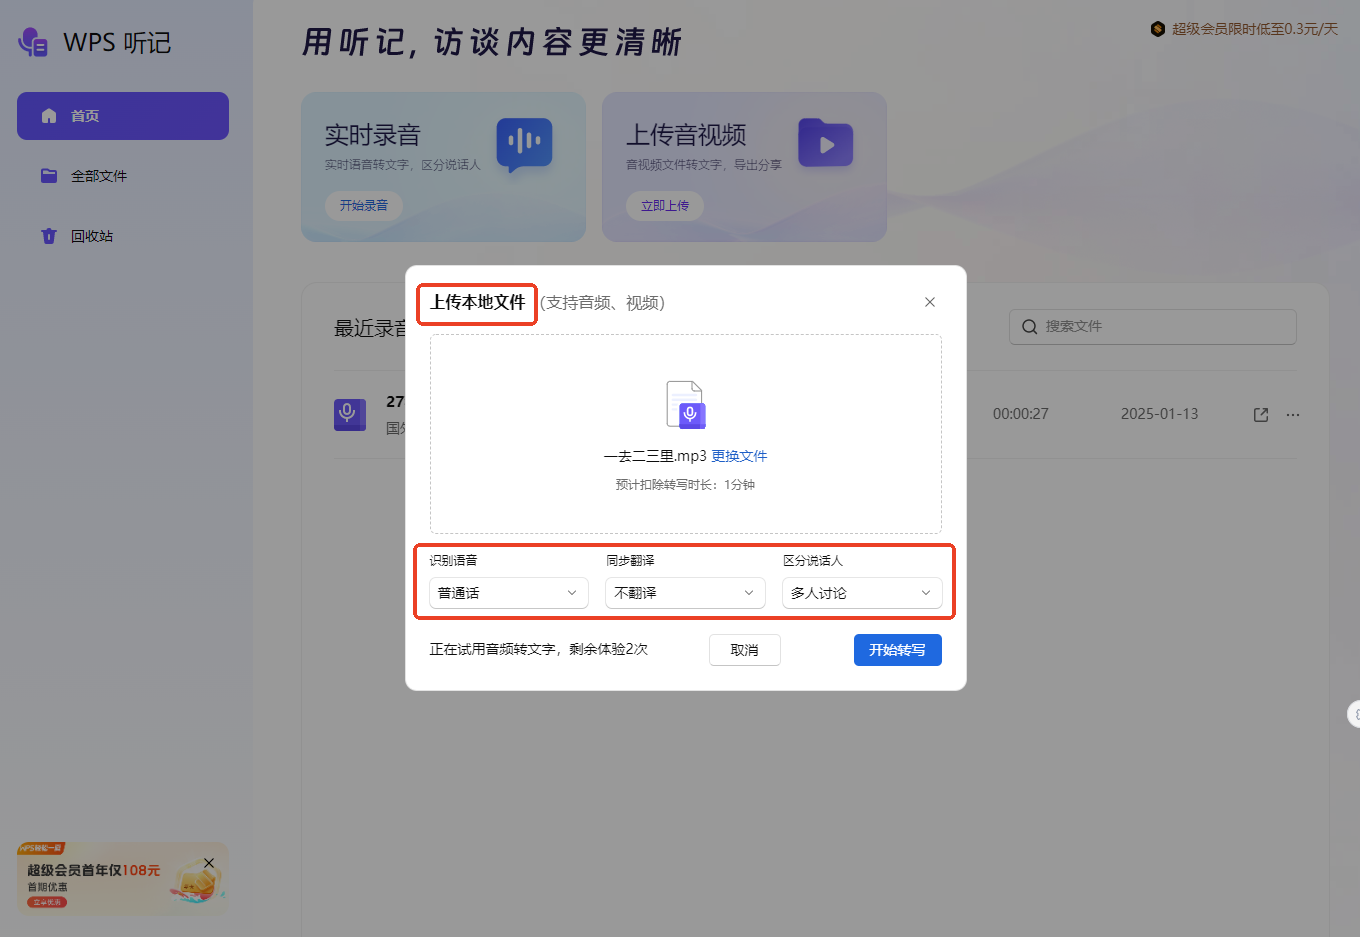Open the 区分说话人 speaker dropdown

[862, 593]
